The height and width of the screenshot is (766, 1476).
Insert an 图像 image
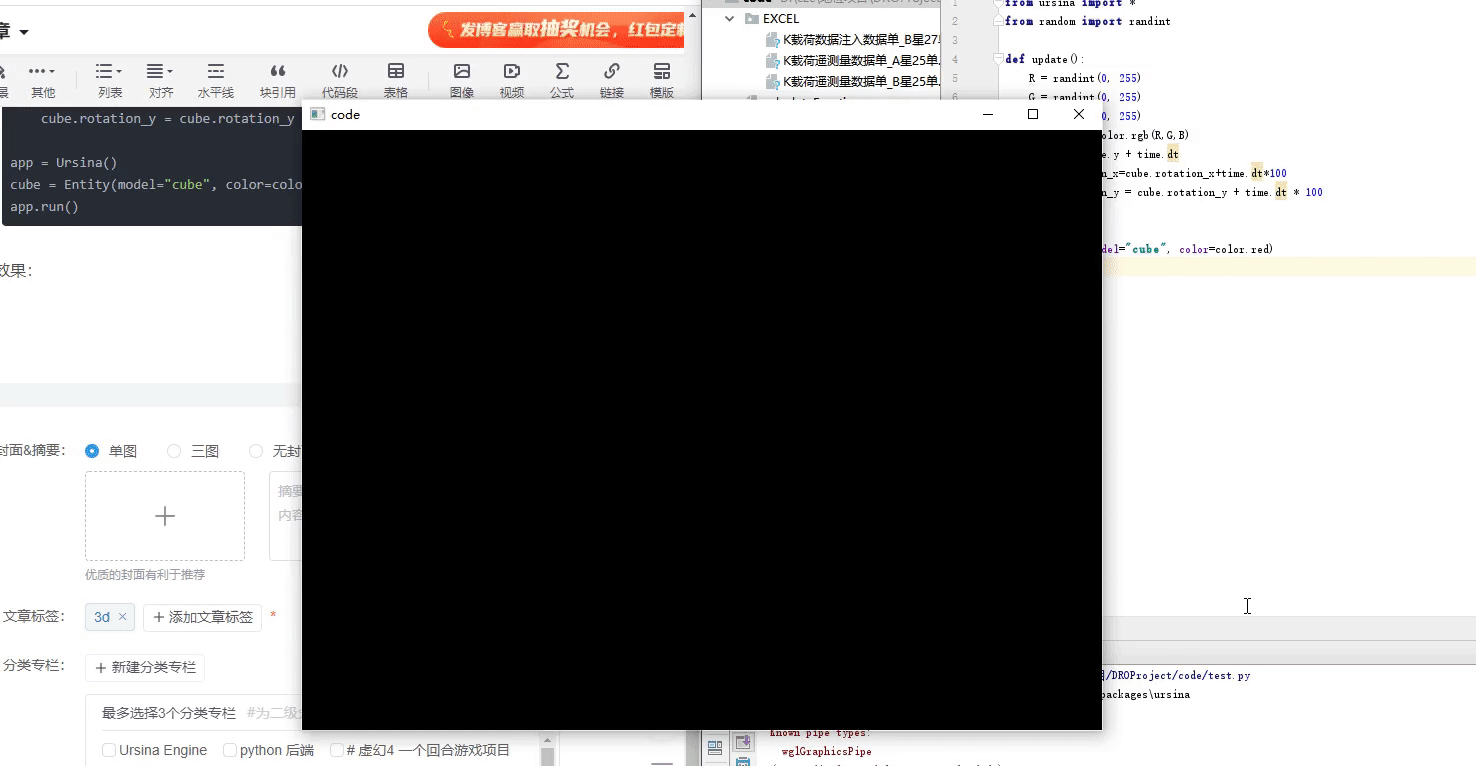[461, 72]
